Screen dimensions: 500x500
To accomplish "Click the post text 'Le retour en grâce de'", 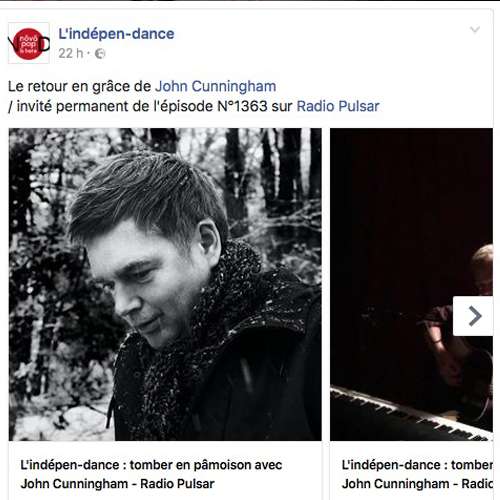I will tap(80, 86).
